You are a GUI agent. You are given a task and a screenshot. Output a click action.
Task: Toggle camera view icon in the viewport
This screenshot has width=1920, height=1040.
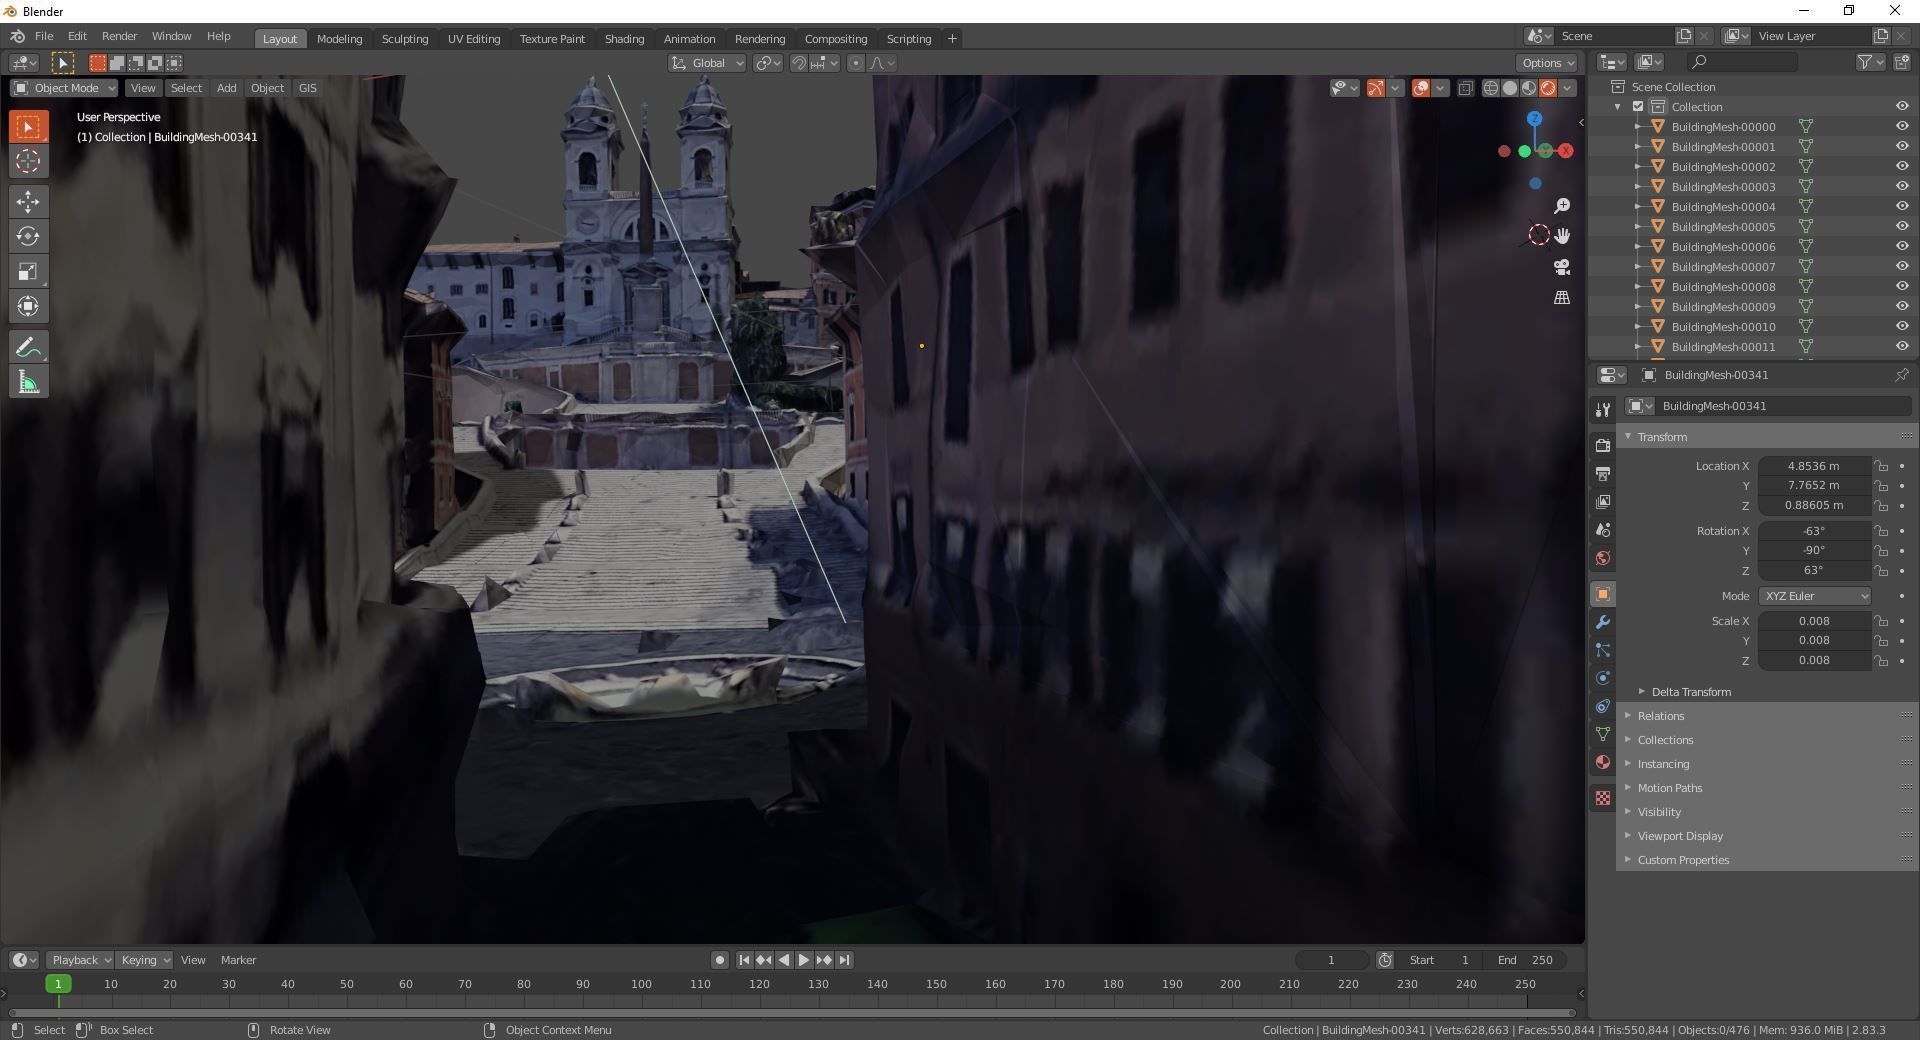(x=1562, y=267)
